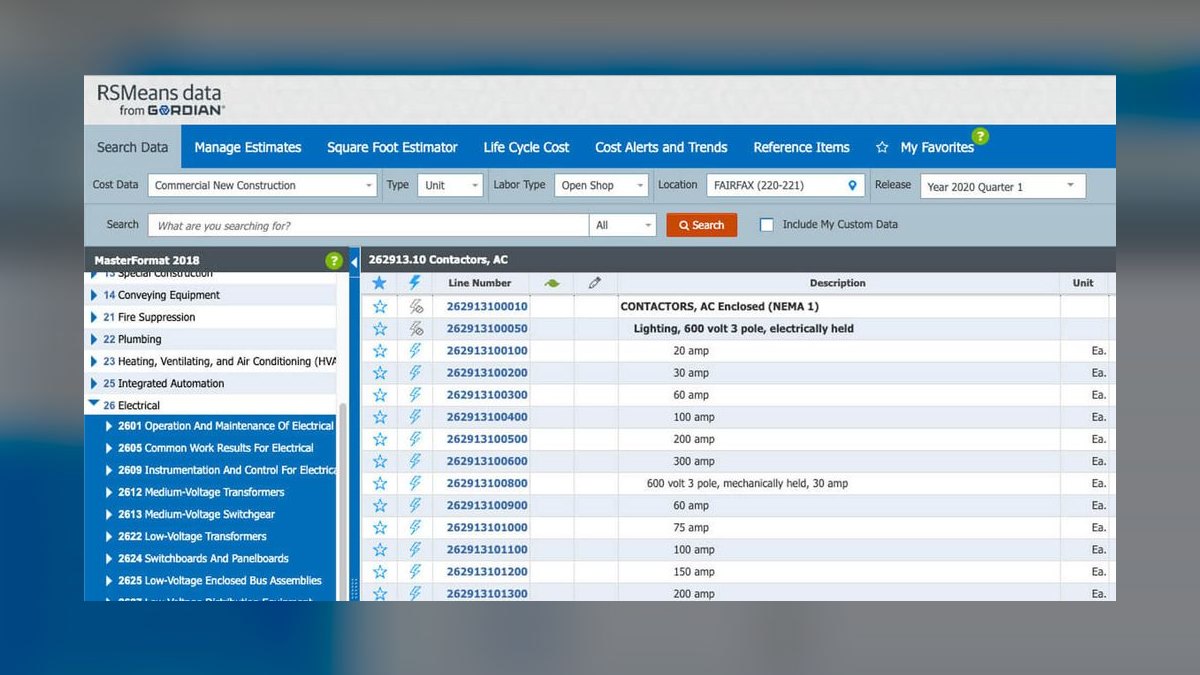
Task: Open Reference Items tab
Action: click(801, 147)
